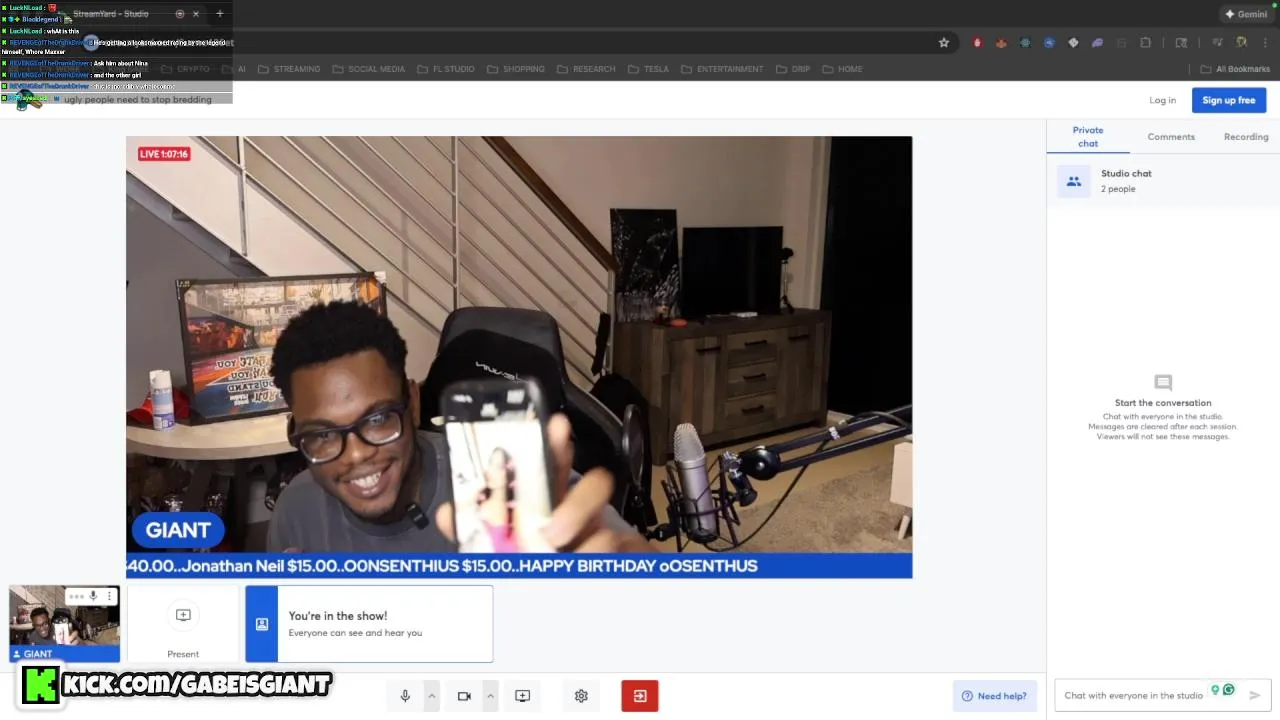Viewport: 1280px width, 720px height.
Task: Open StreamYard settings gear
Action: click(x=581, y=696)
